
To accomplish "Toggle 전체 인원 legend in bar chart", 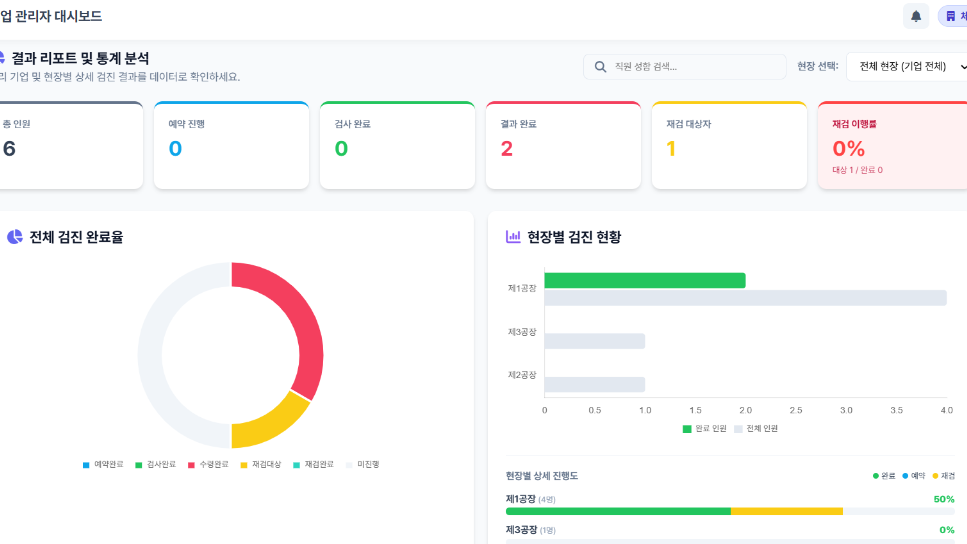I will [x=756, y=428].
